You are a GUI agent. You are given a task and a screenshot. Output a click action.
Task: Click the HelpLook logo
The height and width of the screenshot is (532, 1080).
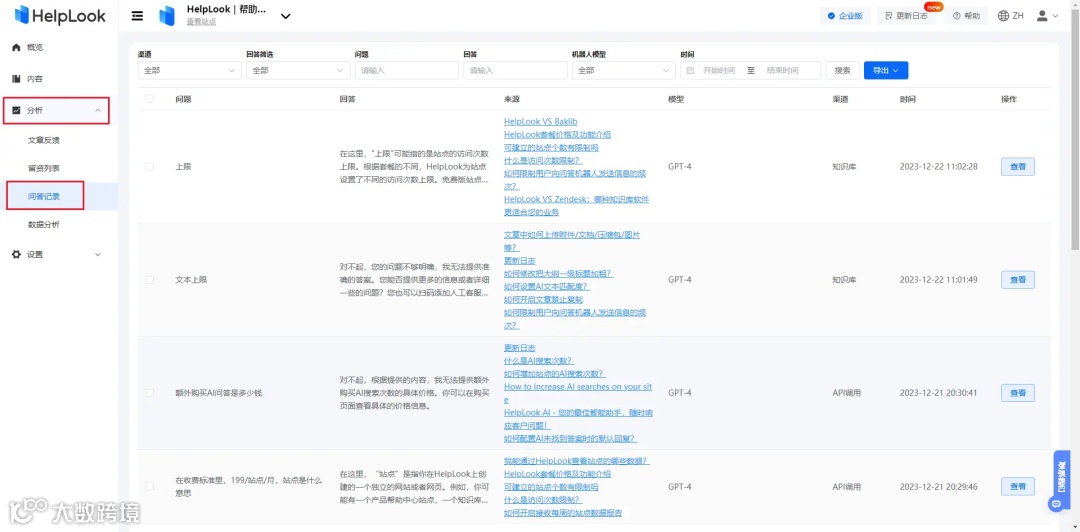pos(60,15)
